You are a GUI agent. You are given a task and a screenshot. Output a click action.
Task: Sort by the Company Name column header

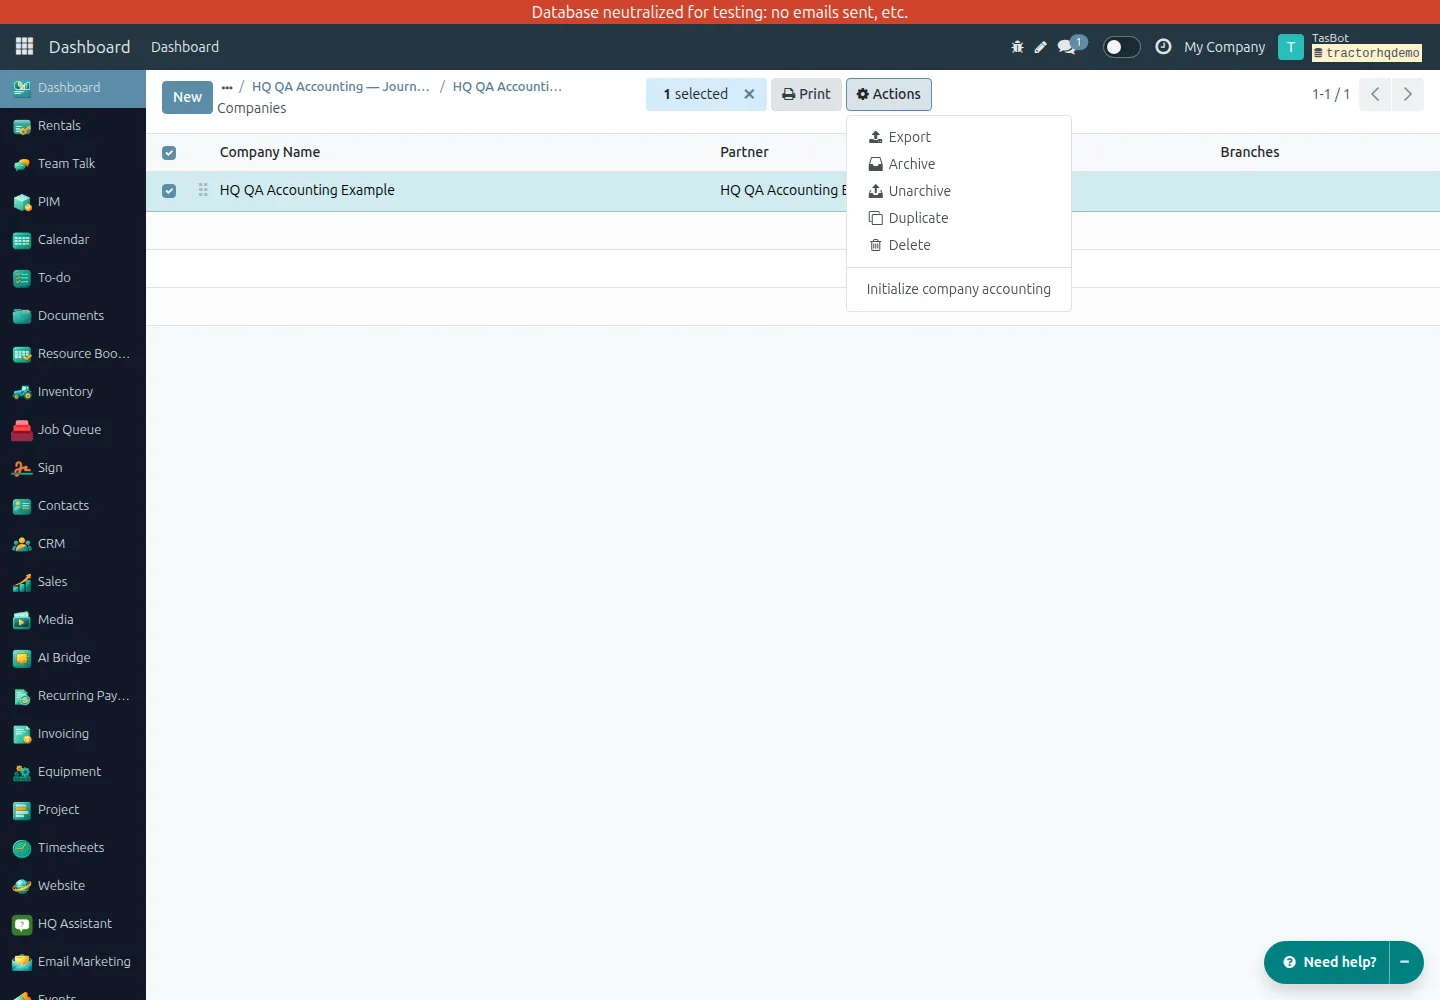click(x=270, y=152)
